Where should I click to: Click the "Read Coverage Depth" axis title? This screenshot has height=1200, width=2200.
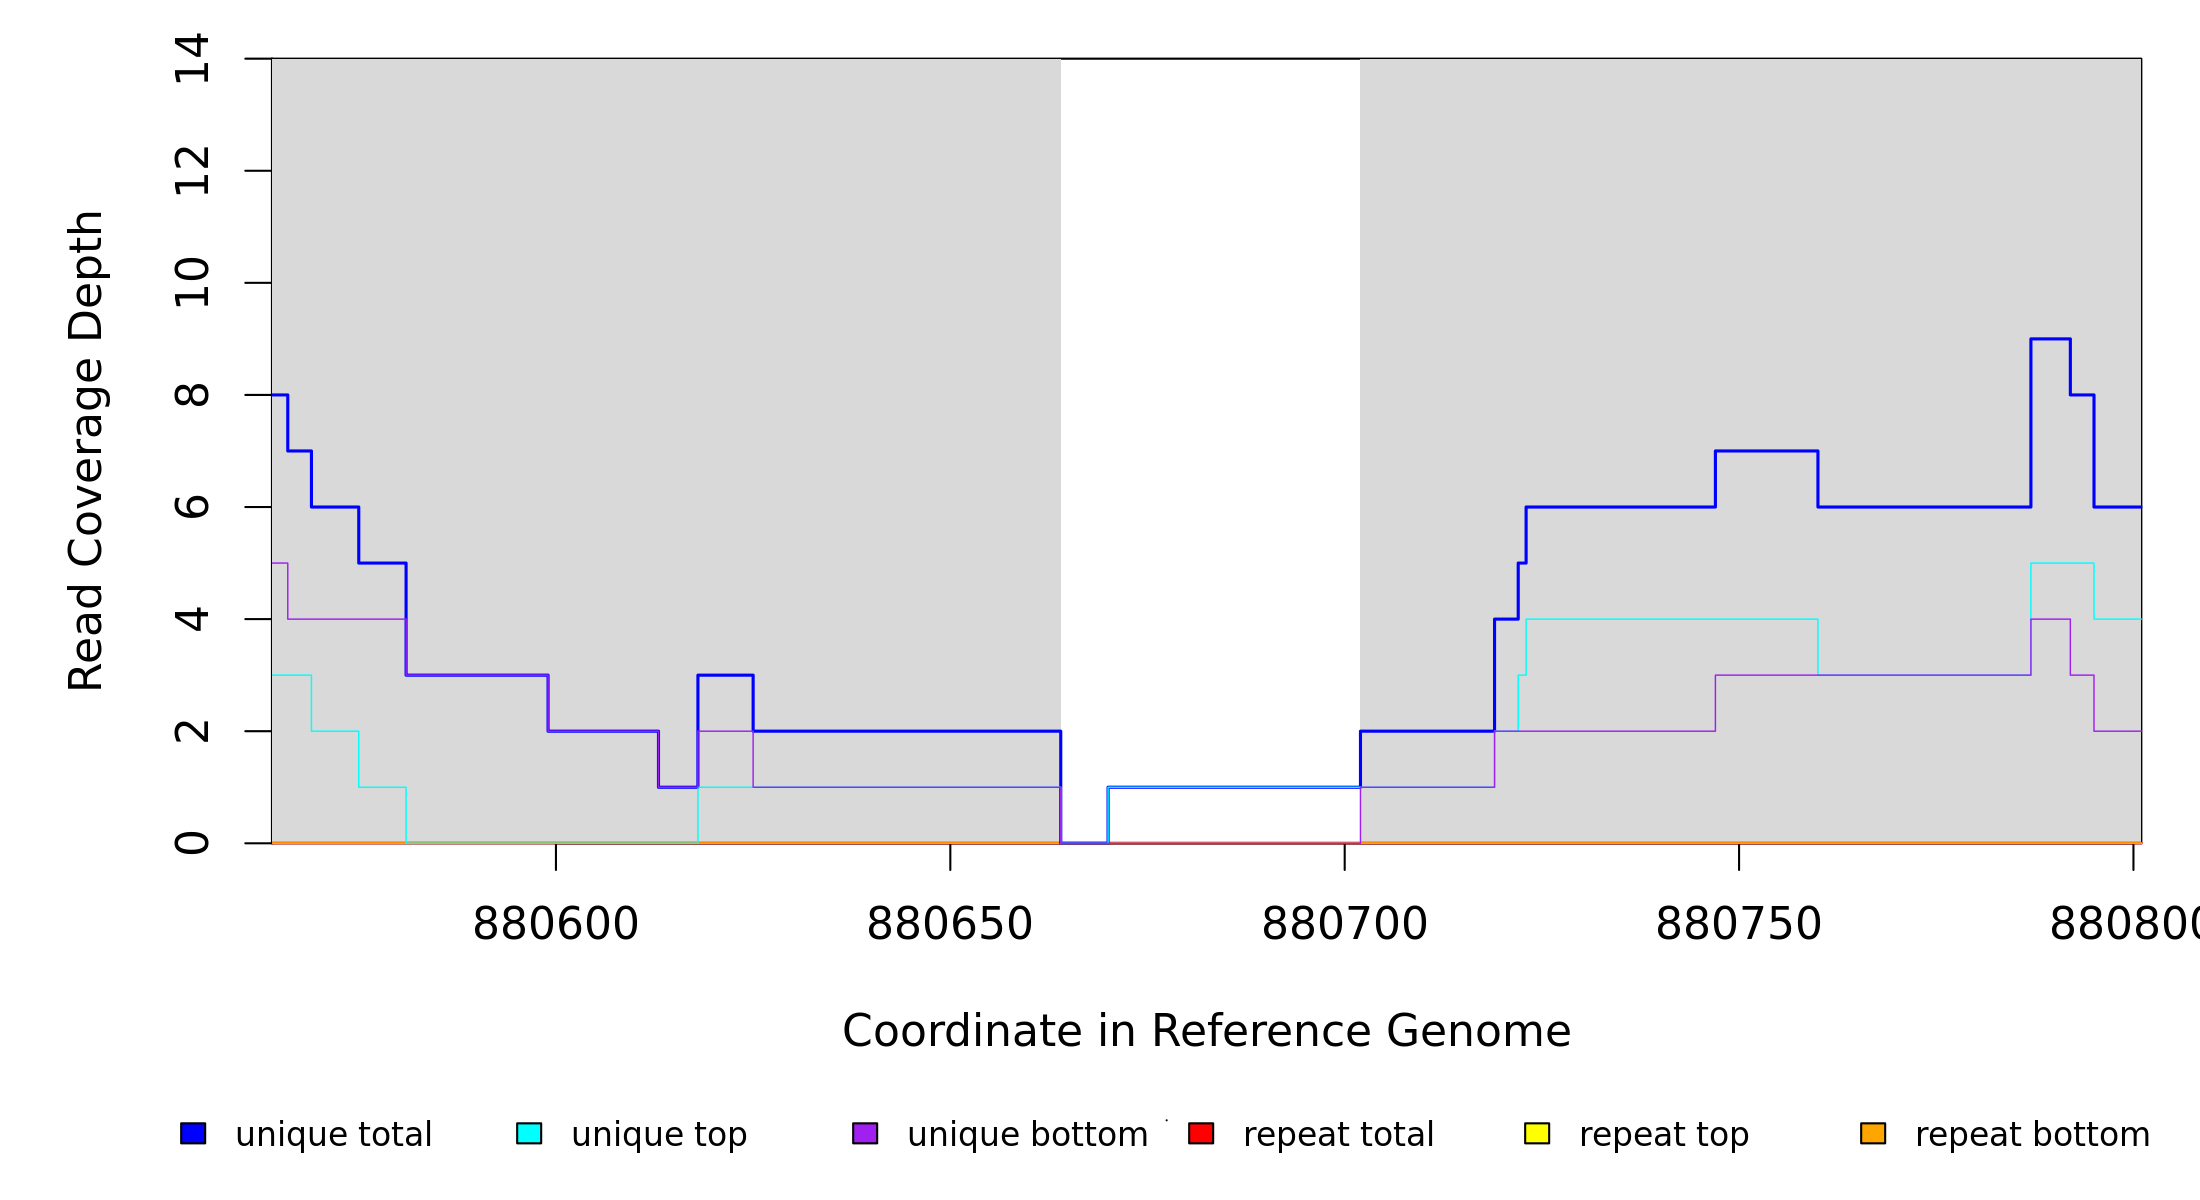86,450
